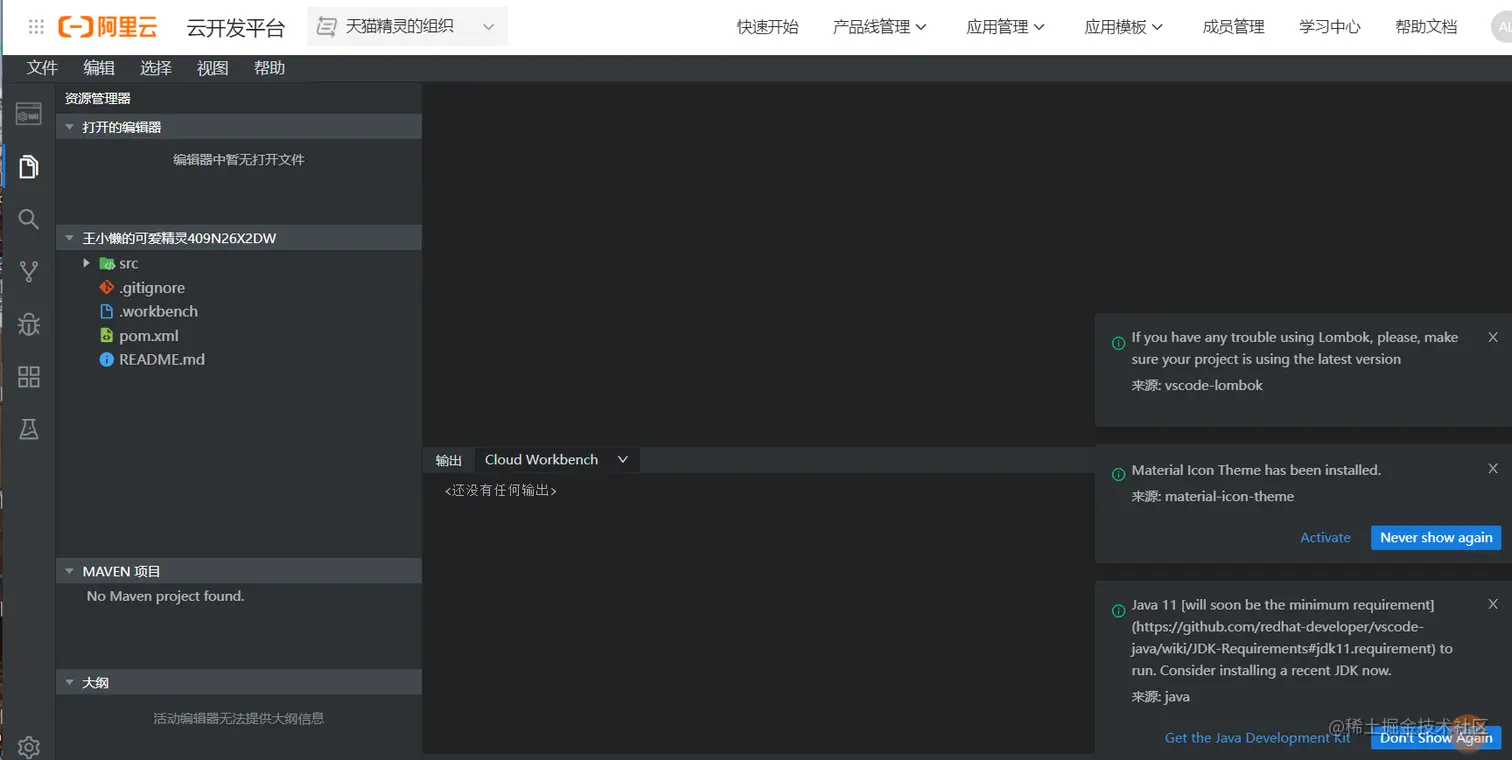
Task: Open 帮助文档
Action: pos(1426,27)
